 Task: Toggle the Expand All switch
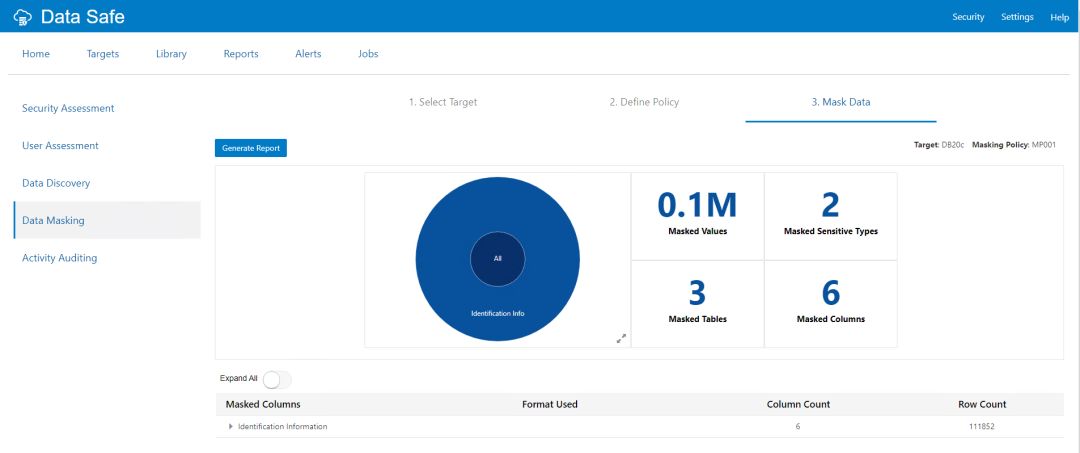click(276, 379)
